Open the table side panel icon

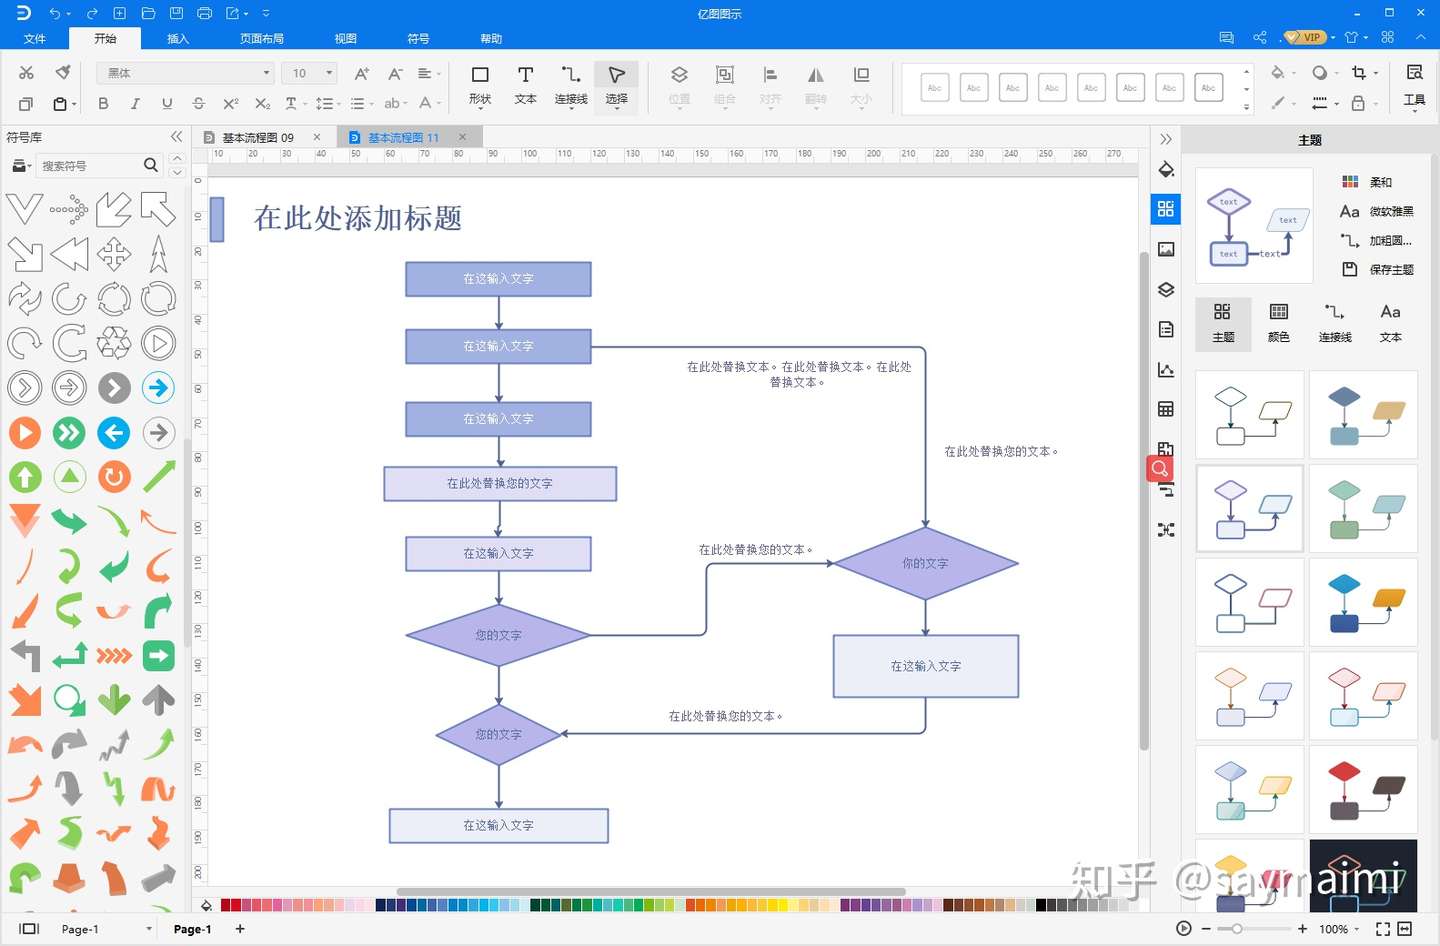click(x=1166, y=409)
